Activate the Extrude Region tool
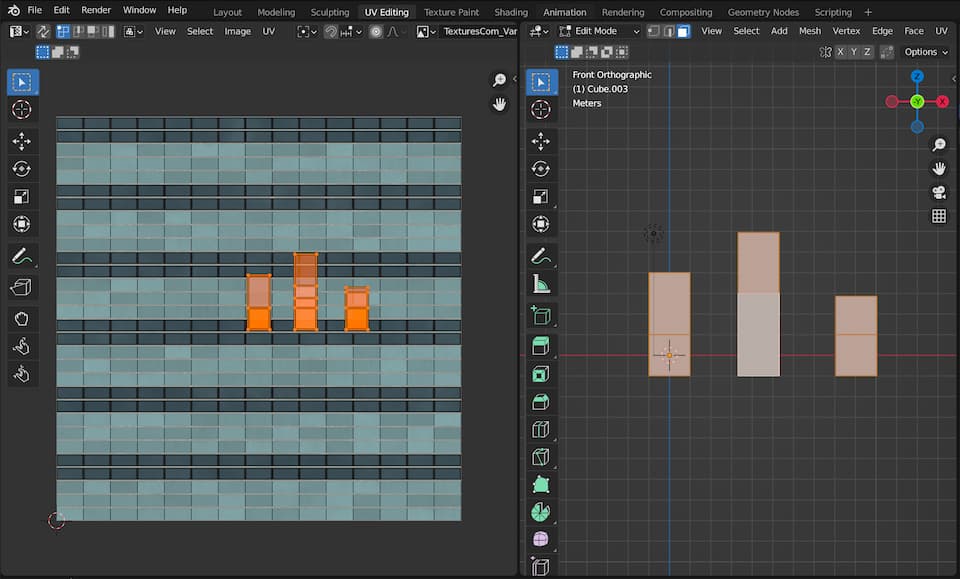 point(541,345)
